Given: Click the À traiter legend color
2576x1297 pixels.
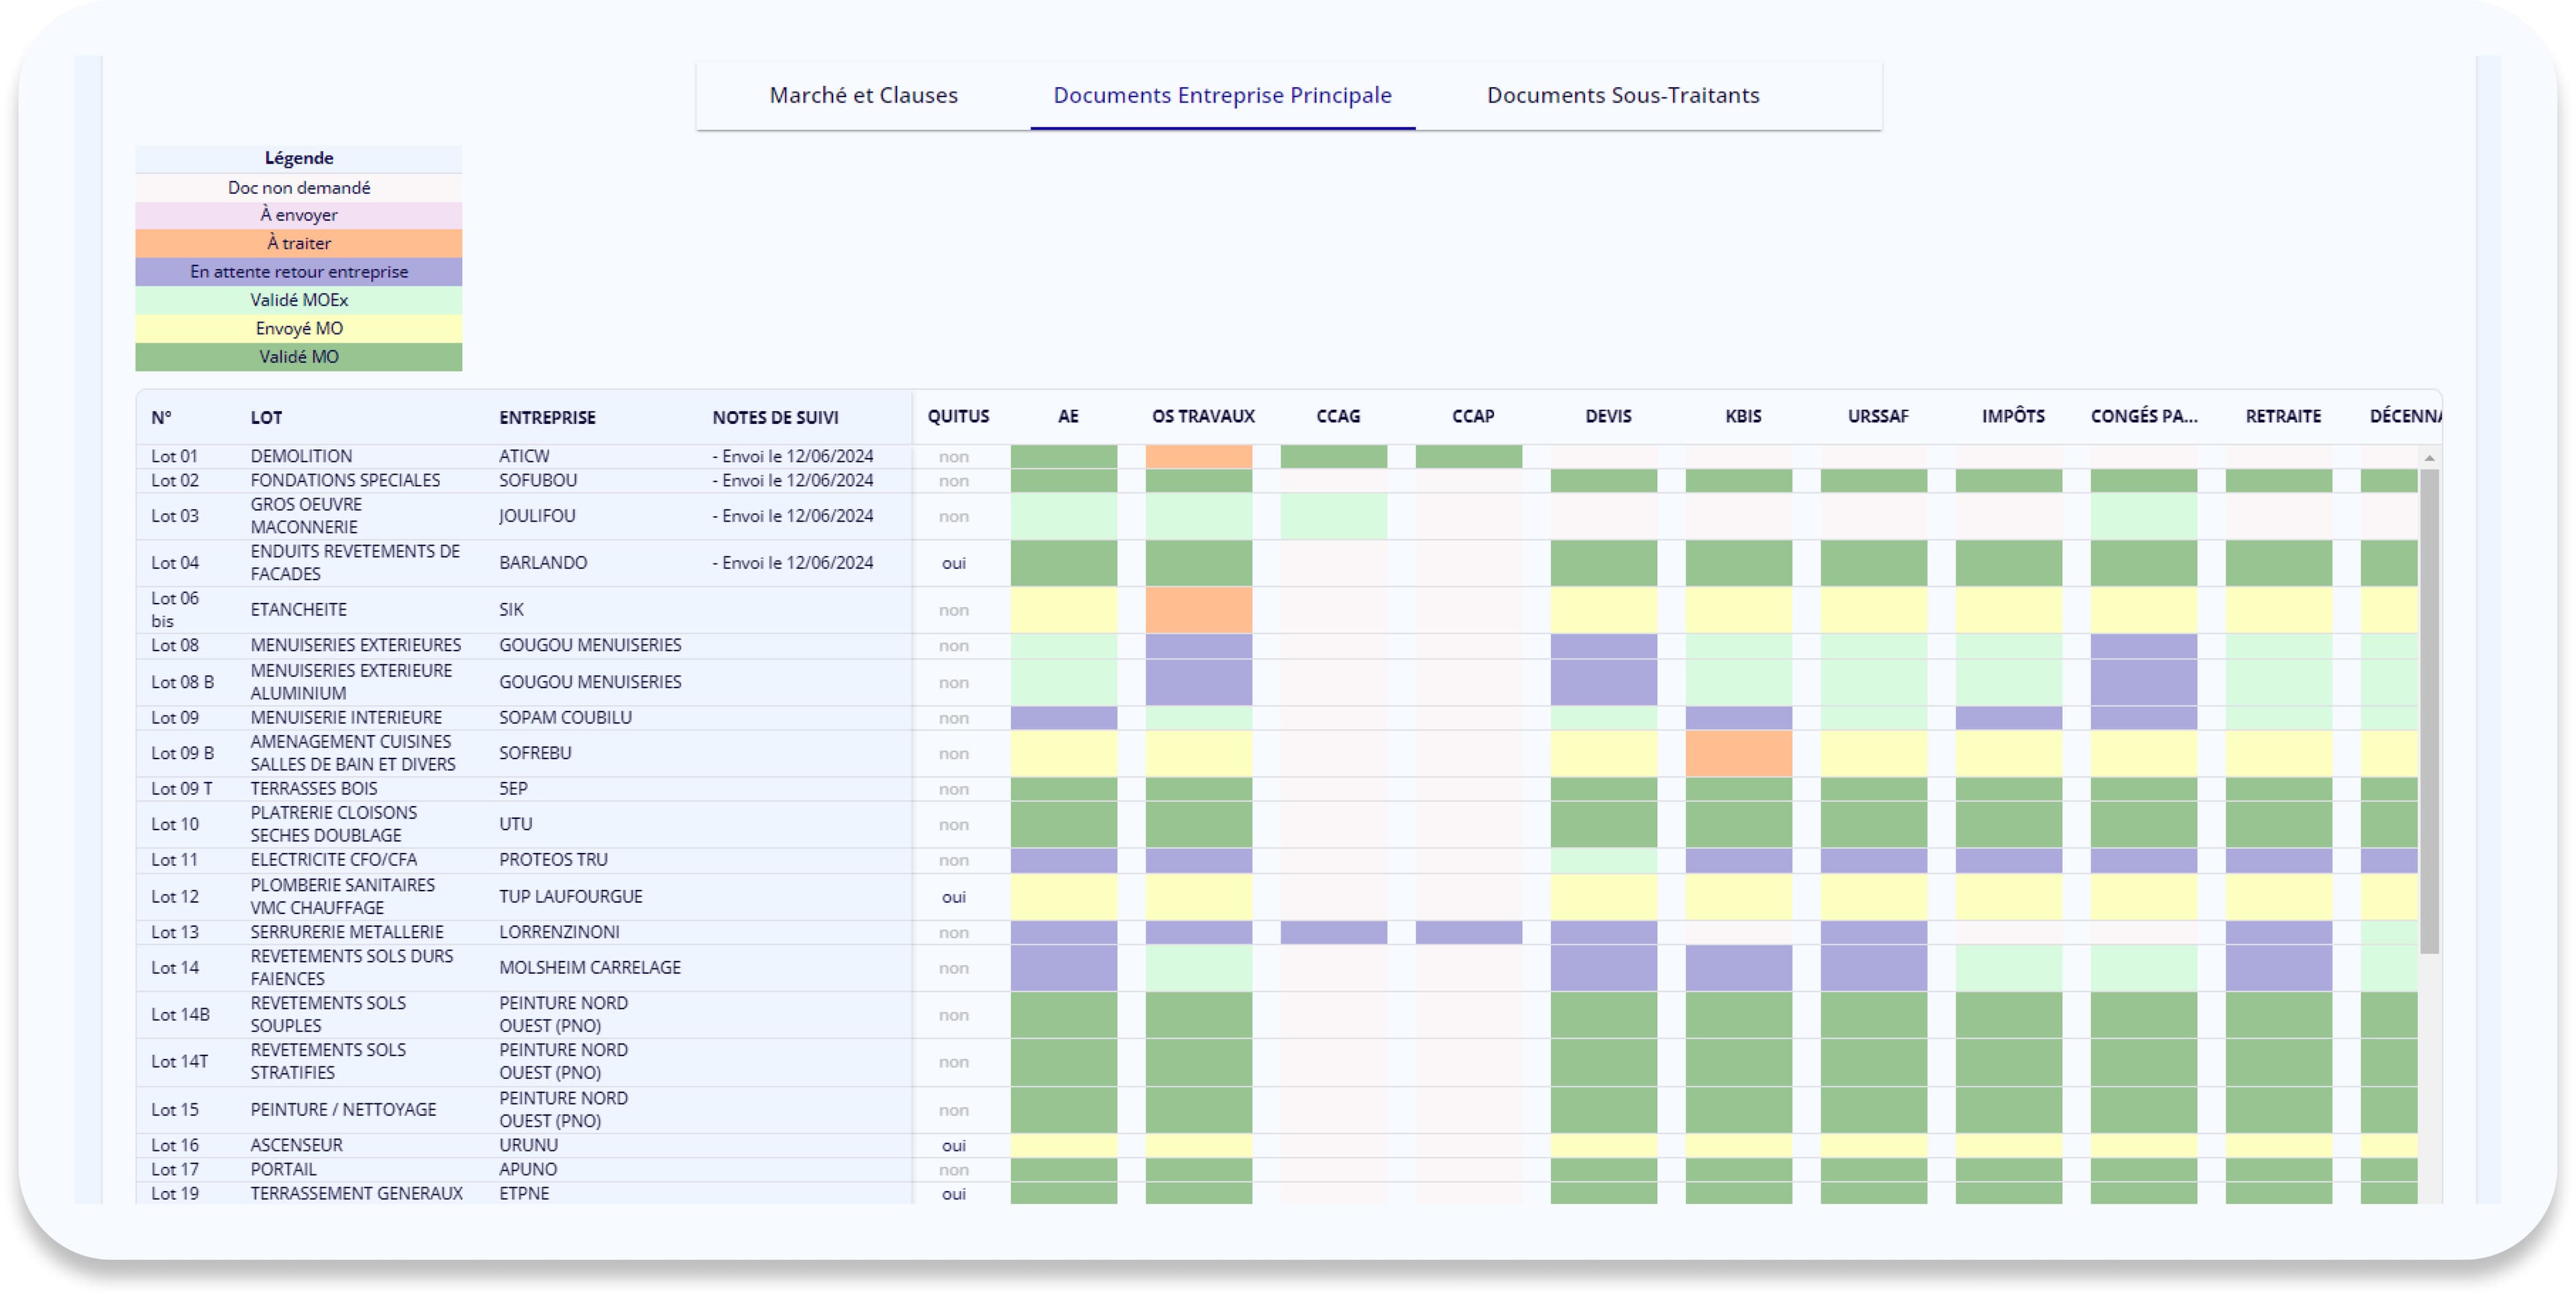Looking at the screenshot, I should (298, 243).
